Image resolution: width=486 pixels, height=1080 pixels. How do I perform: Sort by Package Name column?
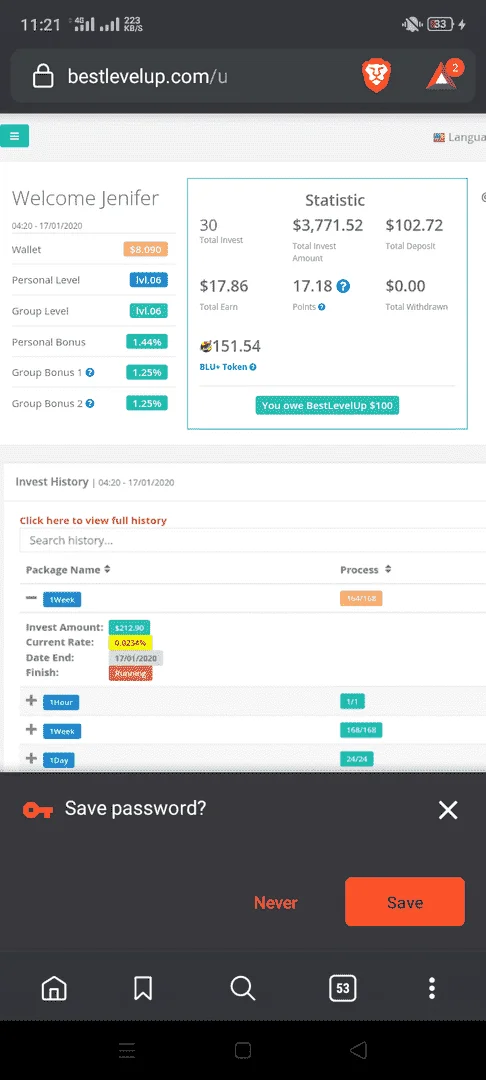68,570
